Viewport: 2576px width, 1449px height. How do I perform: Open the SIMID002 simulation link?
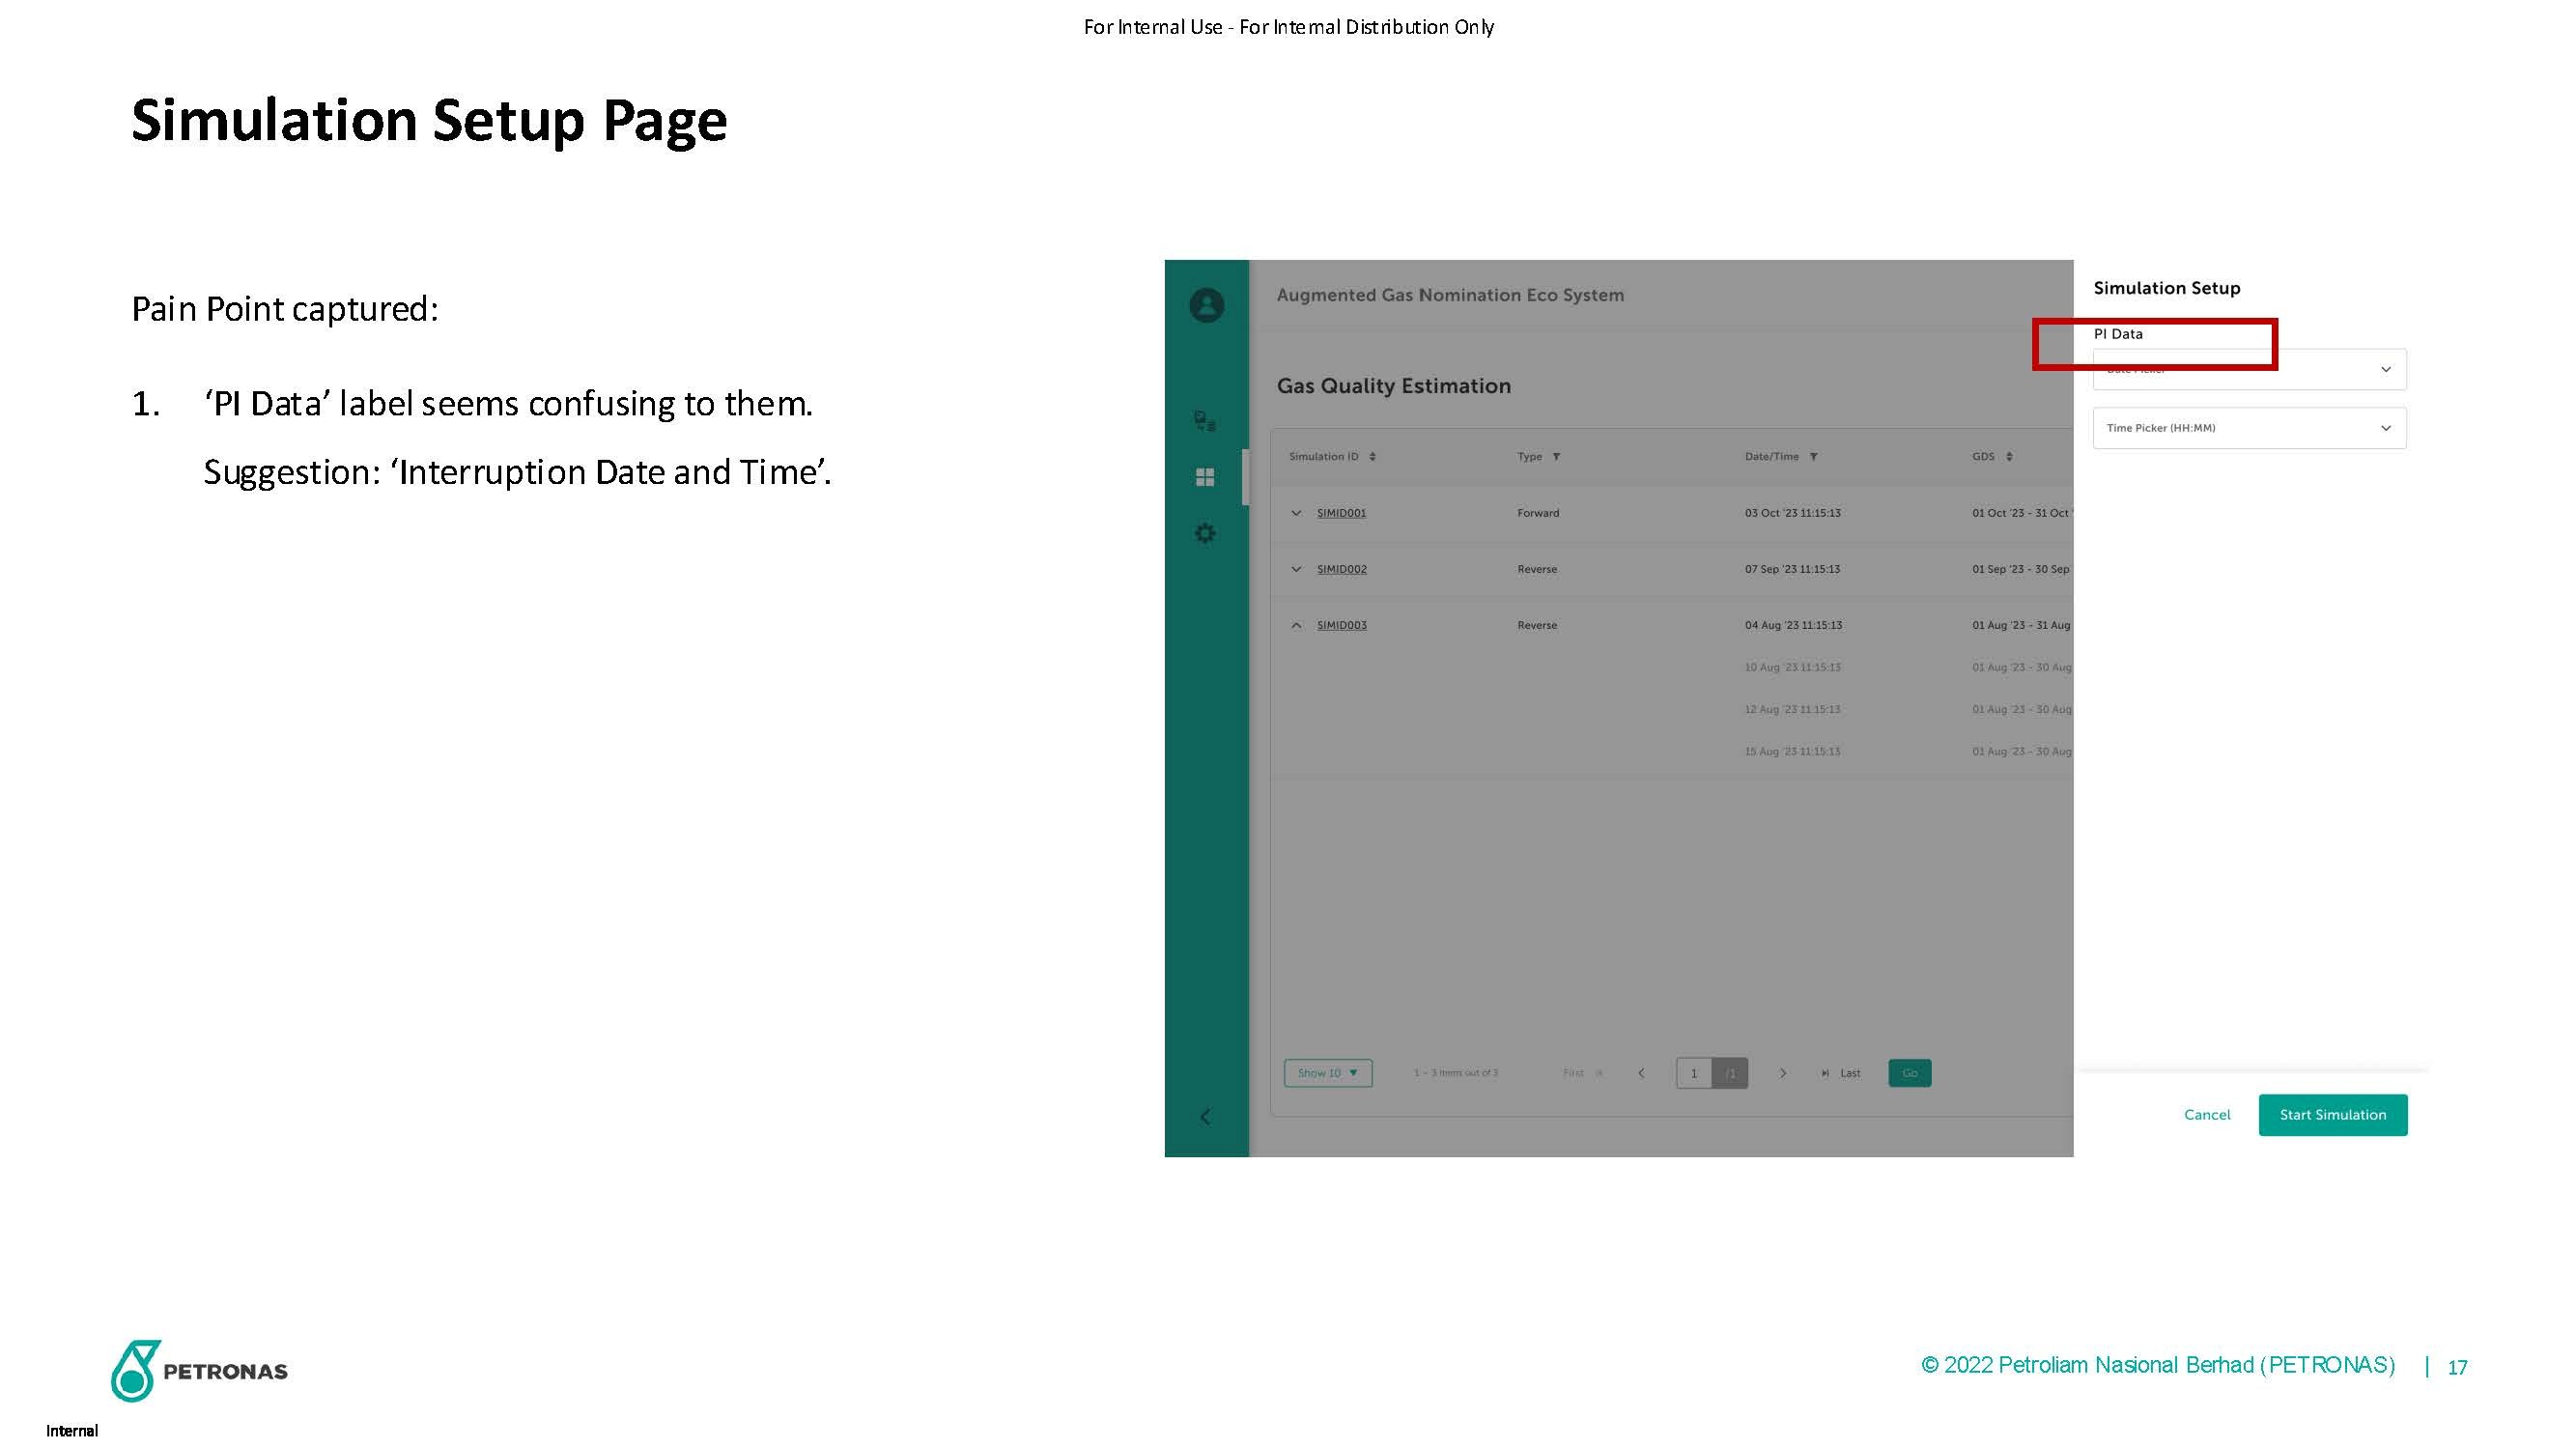pos(1341,569)
